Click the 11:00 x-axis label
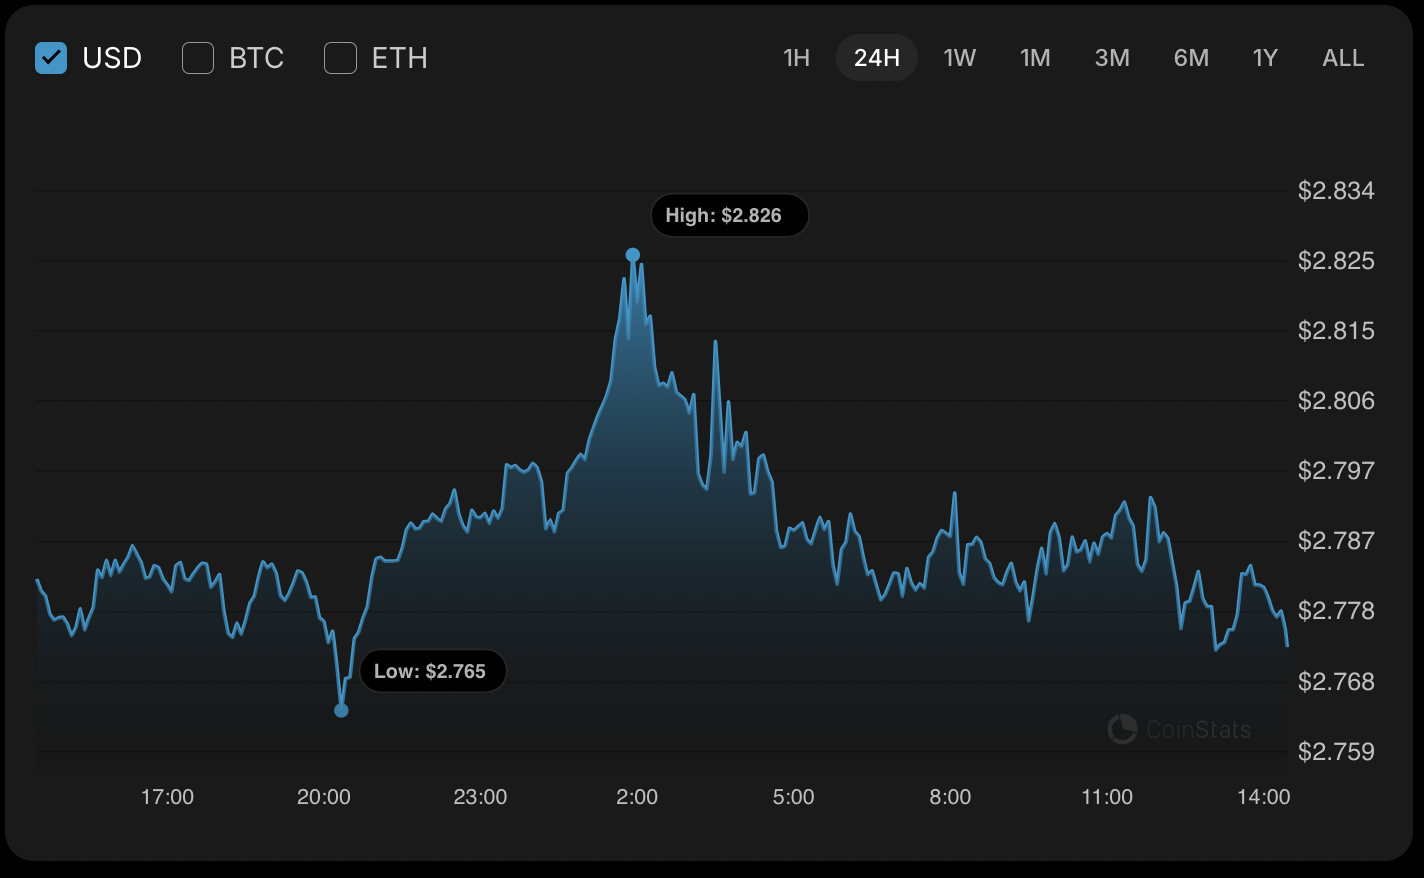Viewport: 1424px width, 878px height. pyautogui.click(x=1107, y=797)
